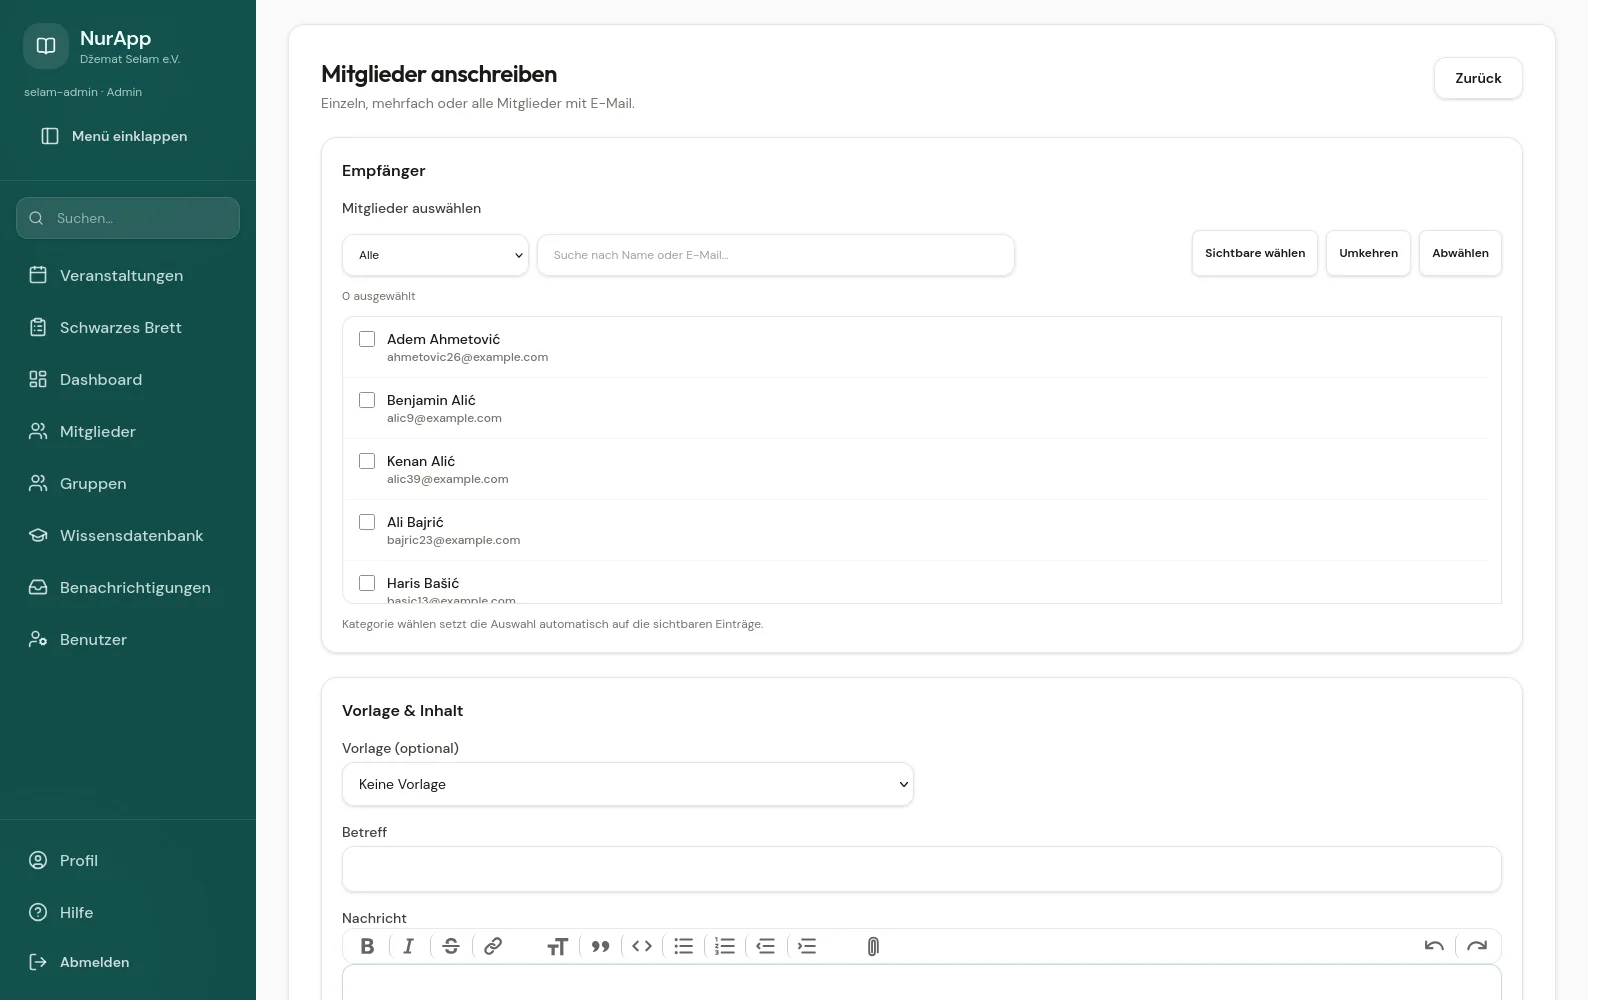Screen dimensions: 1600x1000
Task: Invert selection with Umkehren
Action: (1368, 253)
